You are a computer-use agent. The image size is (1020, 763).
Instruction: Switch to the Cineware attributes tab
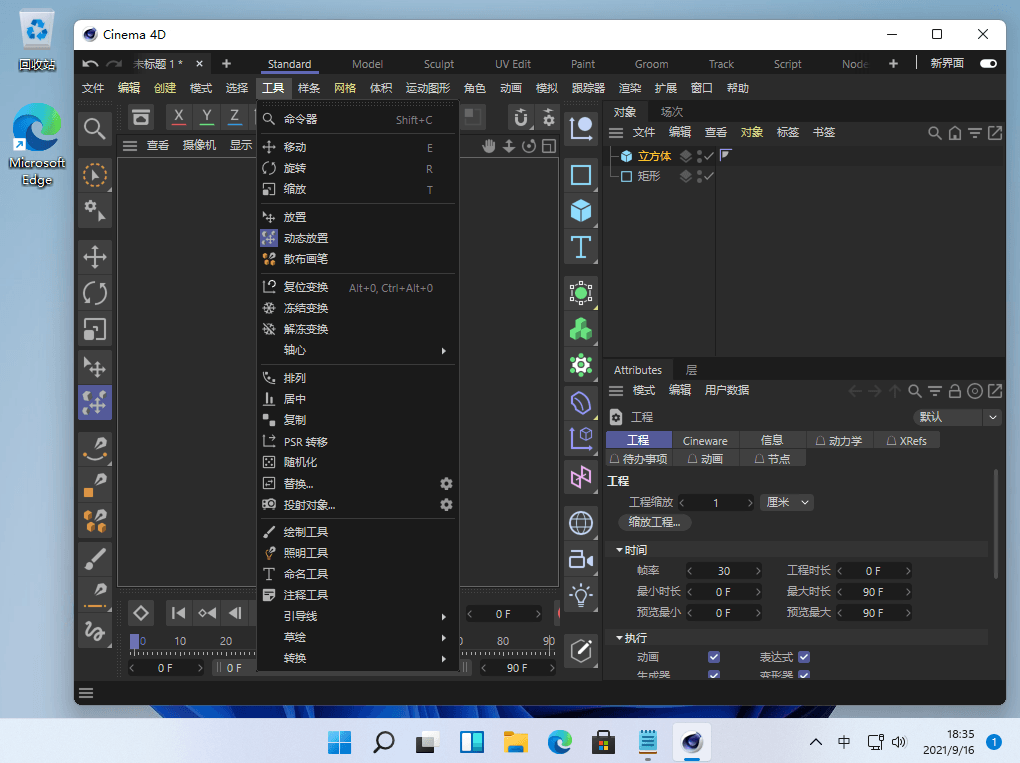click(x=705, y=440)
